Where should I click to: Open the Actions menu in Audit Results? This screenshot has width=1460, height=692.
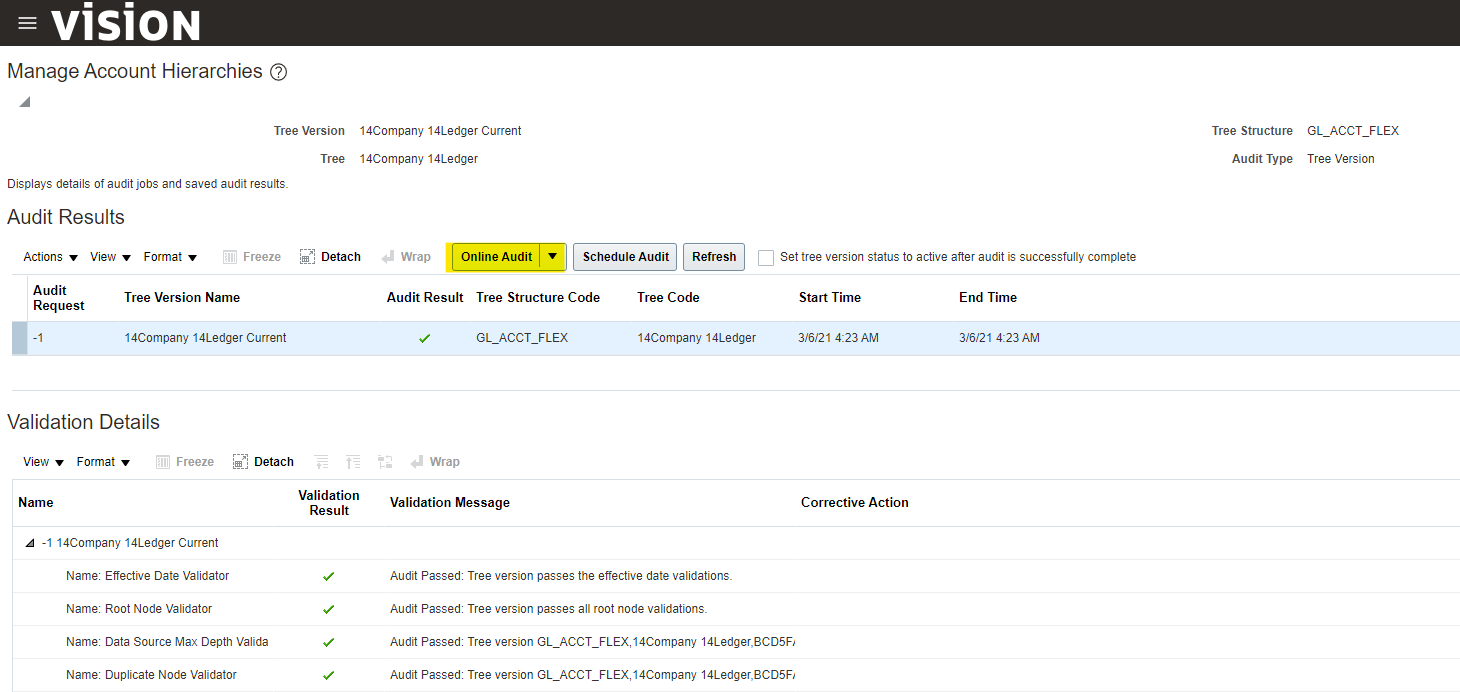pos(50,257)
